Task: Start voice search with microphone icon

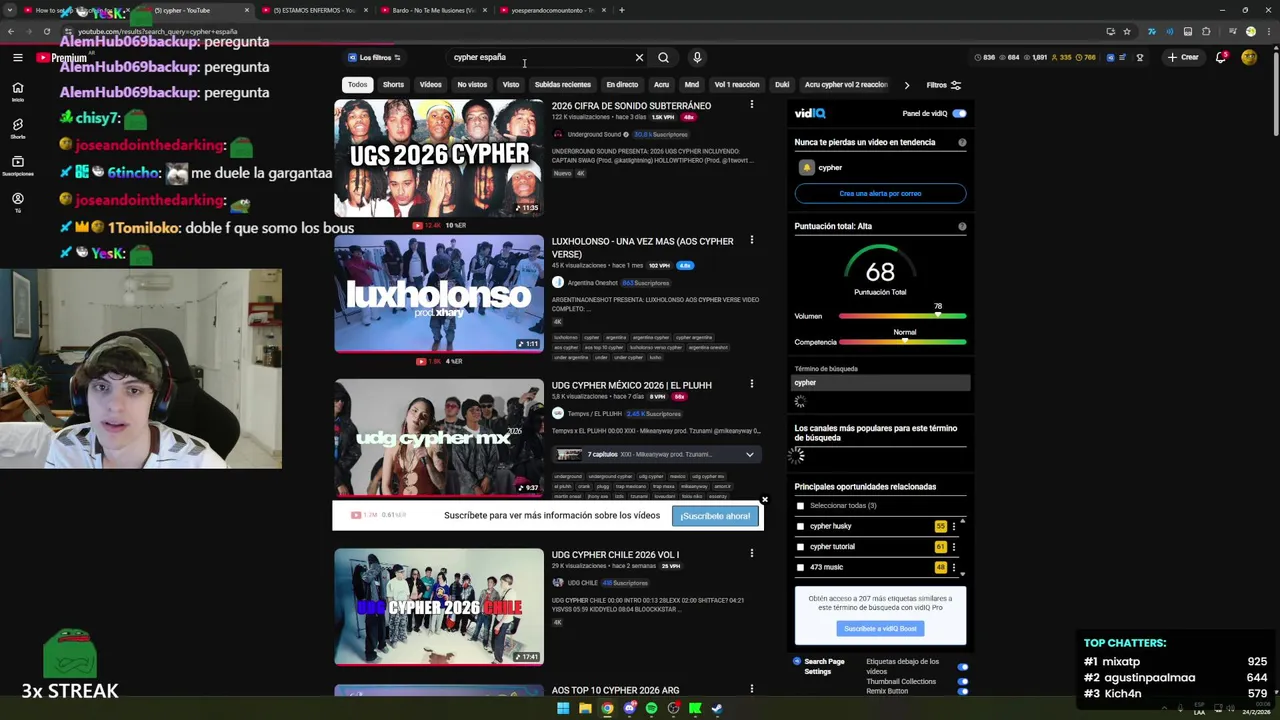Action: tap(697, 57)
